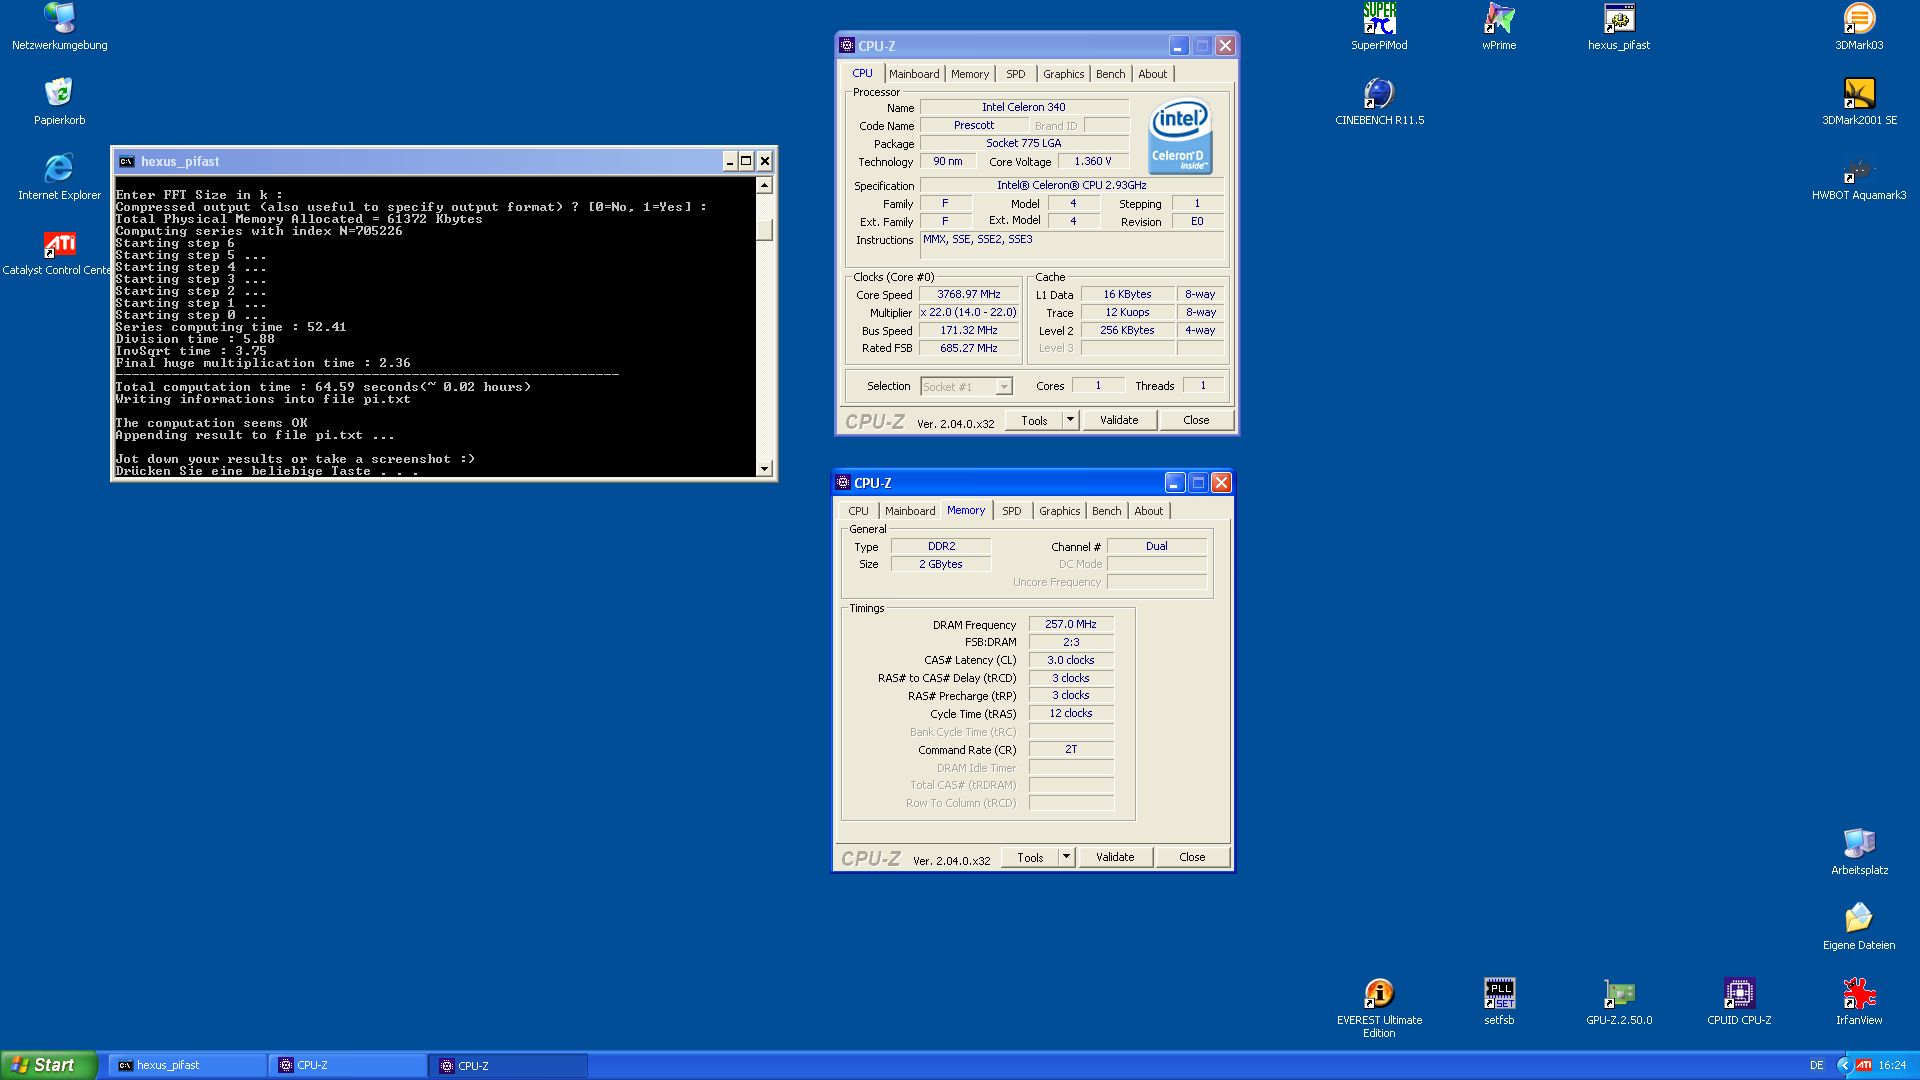Click the hexus_pifast console title bar icon
This screenshot has height=1080, width=1920.
tap(126, 161)
